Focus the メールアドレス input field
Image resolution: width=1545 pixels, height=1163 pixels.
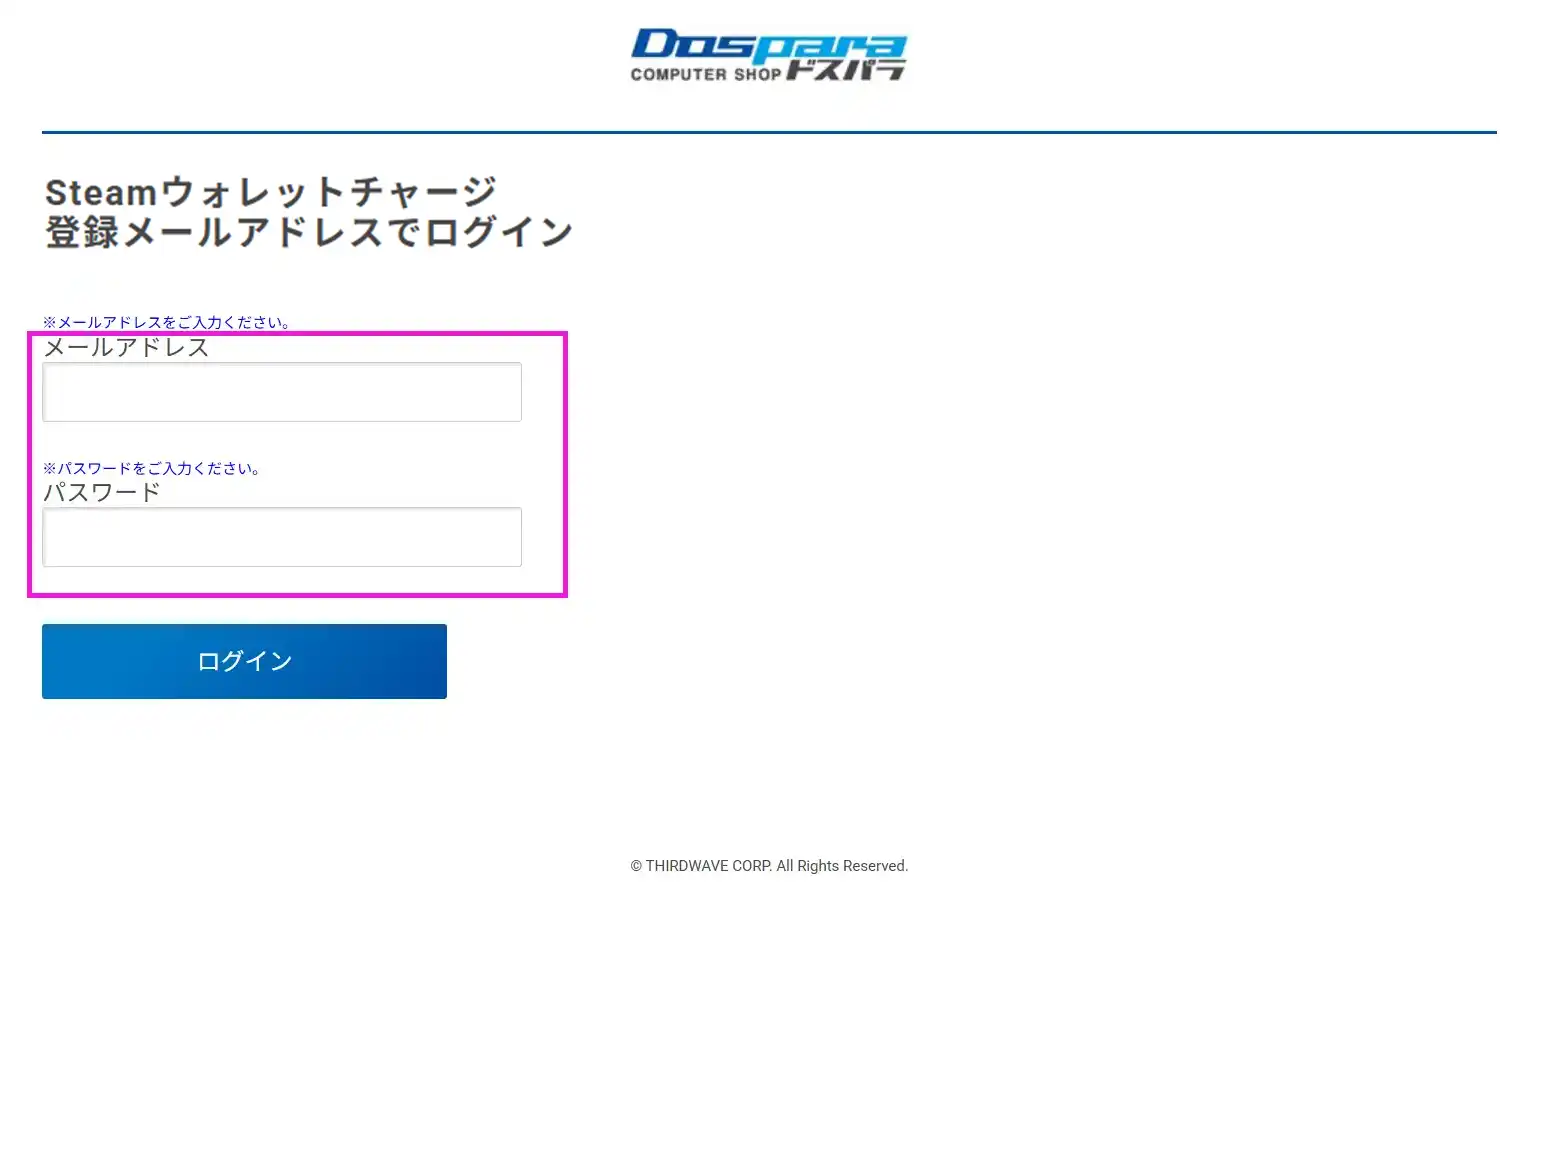282,392
